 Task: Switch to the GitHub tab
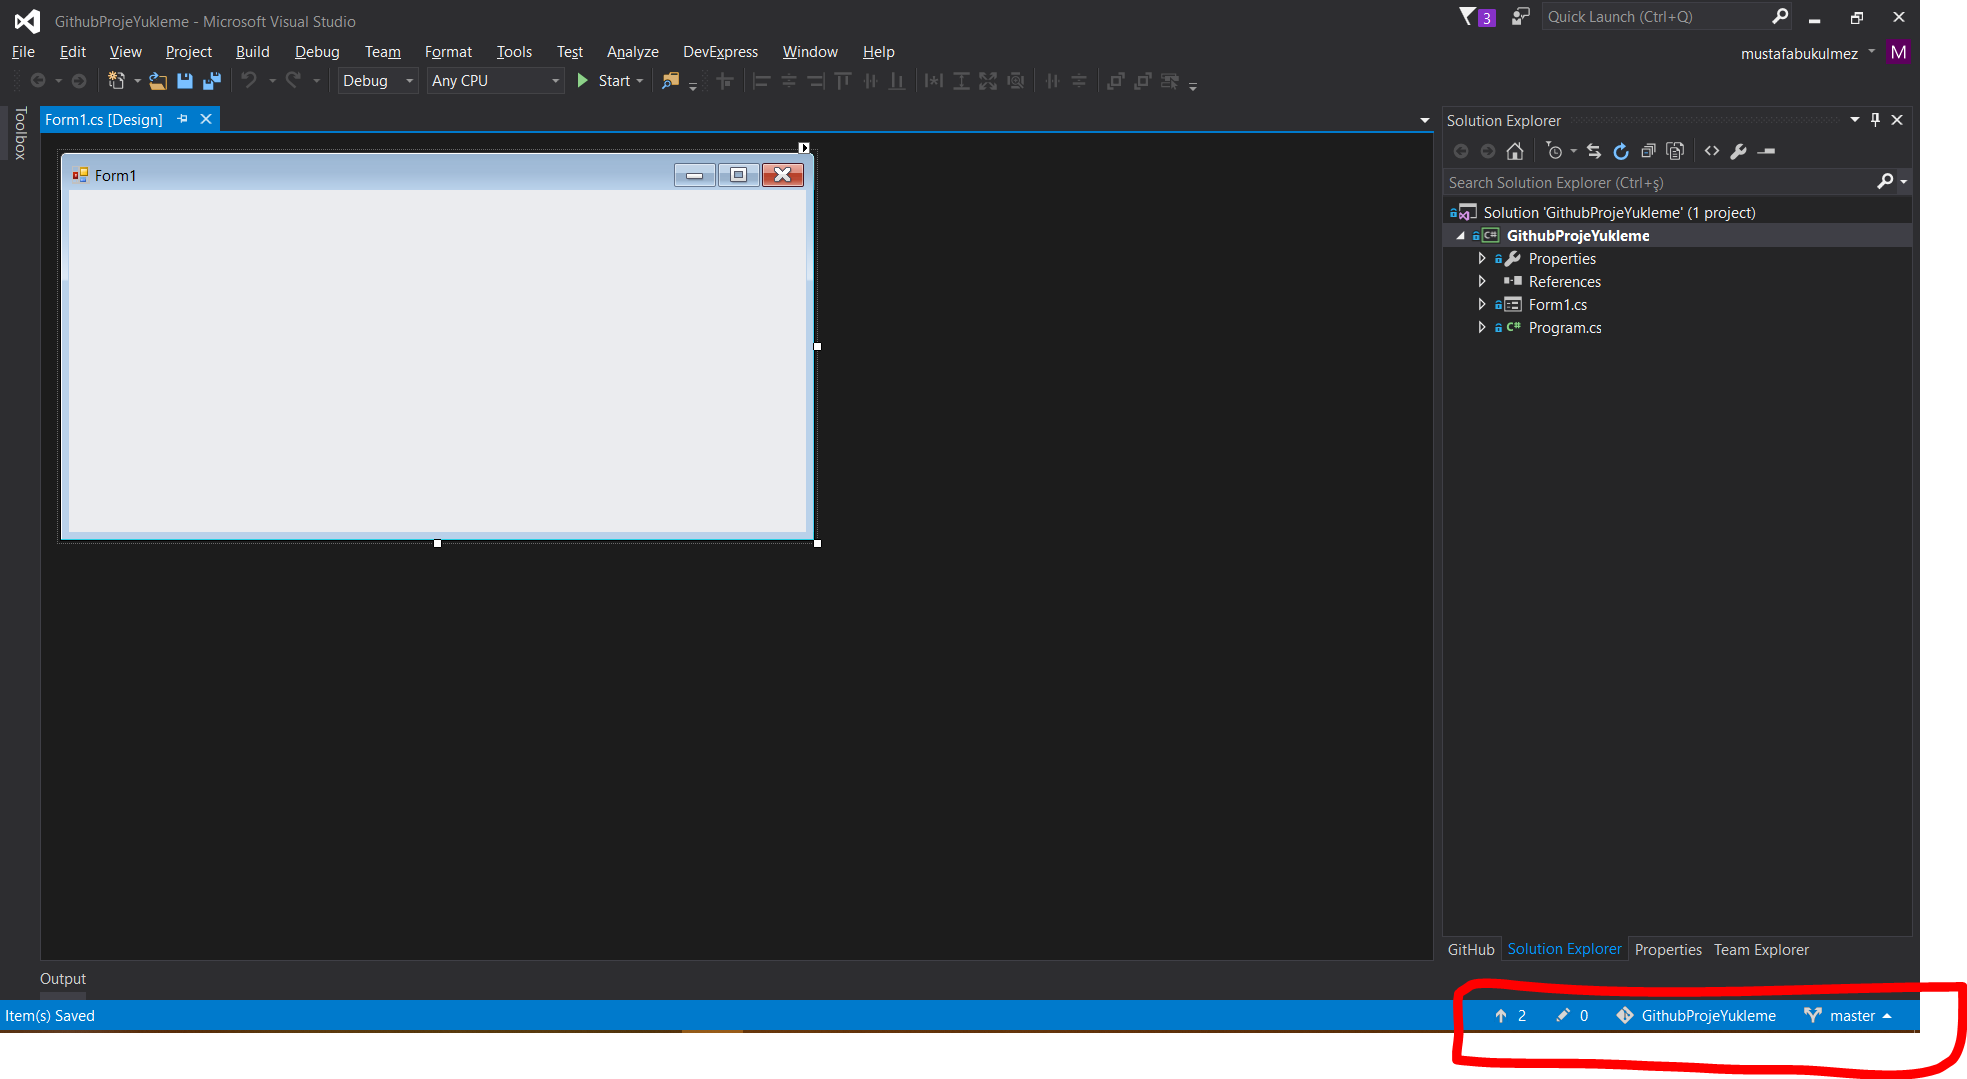click(1471, 949)
